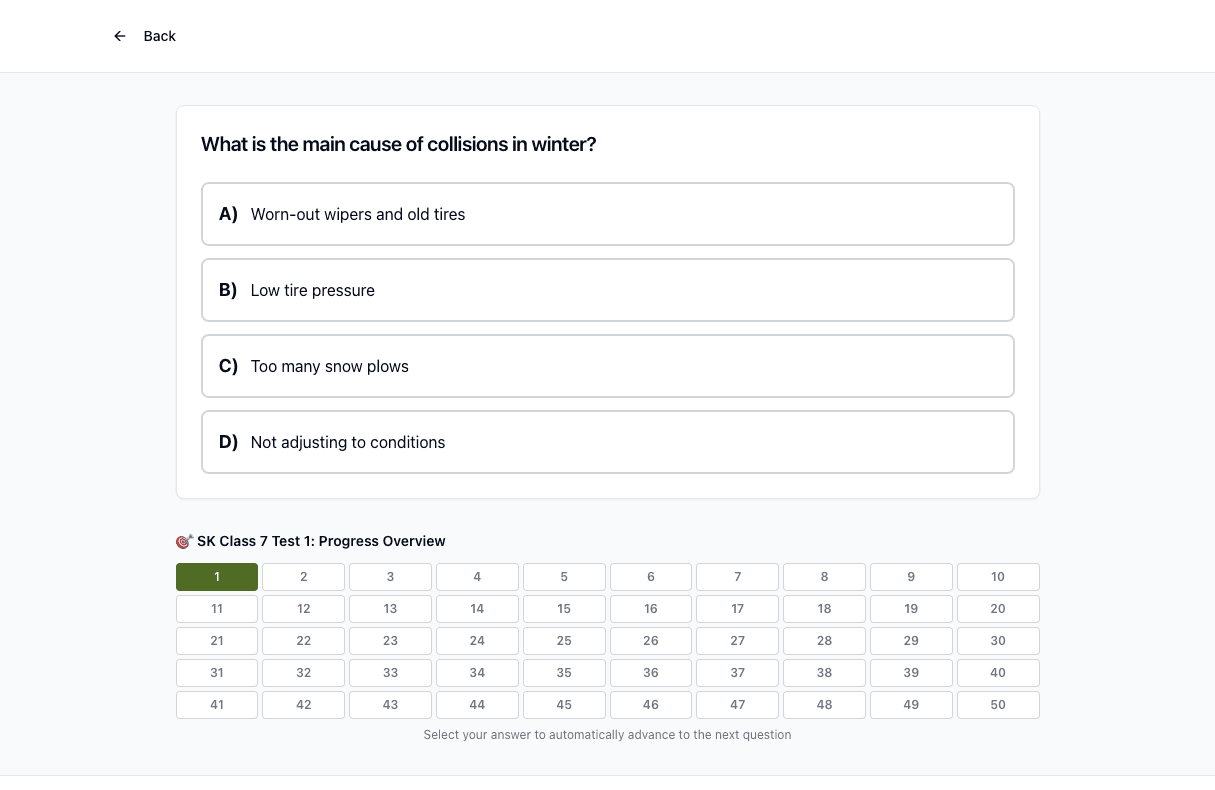Jump to question 35
Image resolution: width=1215 pixels, height=790 pixels.
564,673
